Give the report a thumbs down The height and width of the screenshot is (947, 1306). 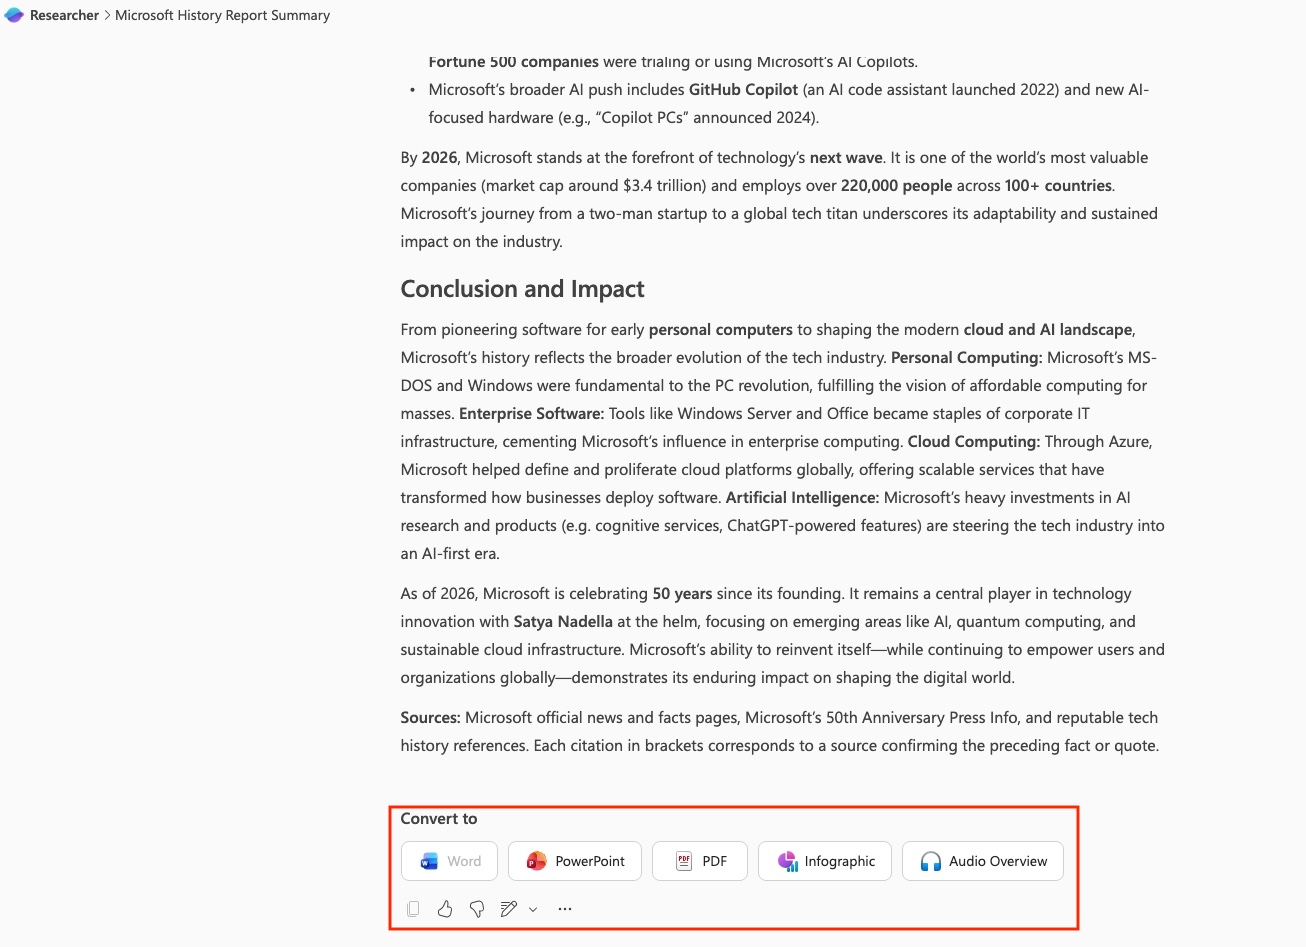click(477, 909)
